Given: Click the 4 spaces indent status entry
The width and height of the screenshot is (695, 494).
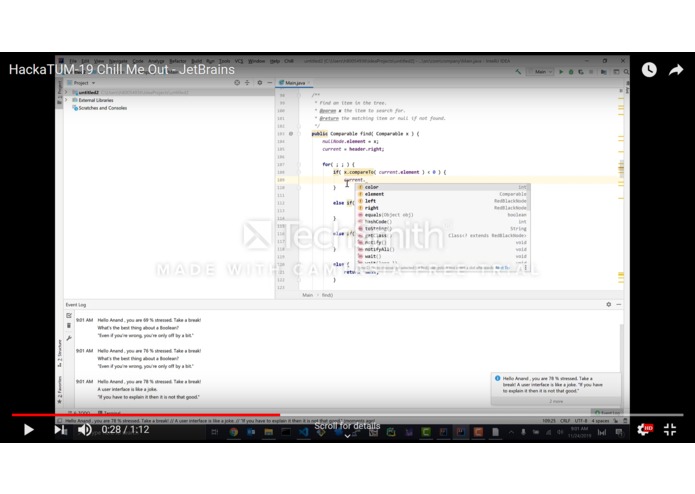Looking at the screenshot, I should coord(601,421).
